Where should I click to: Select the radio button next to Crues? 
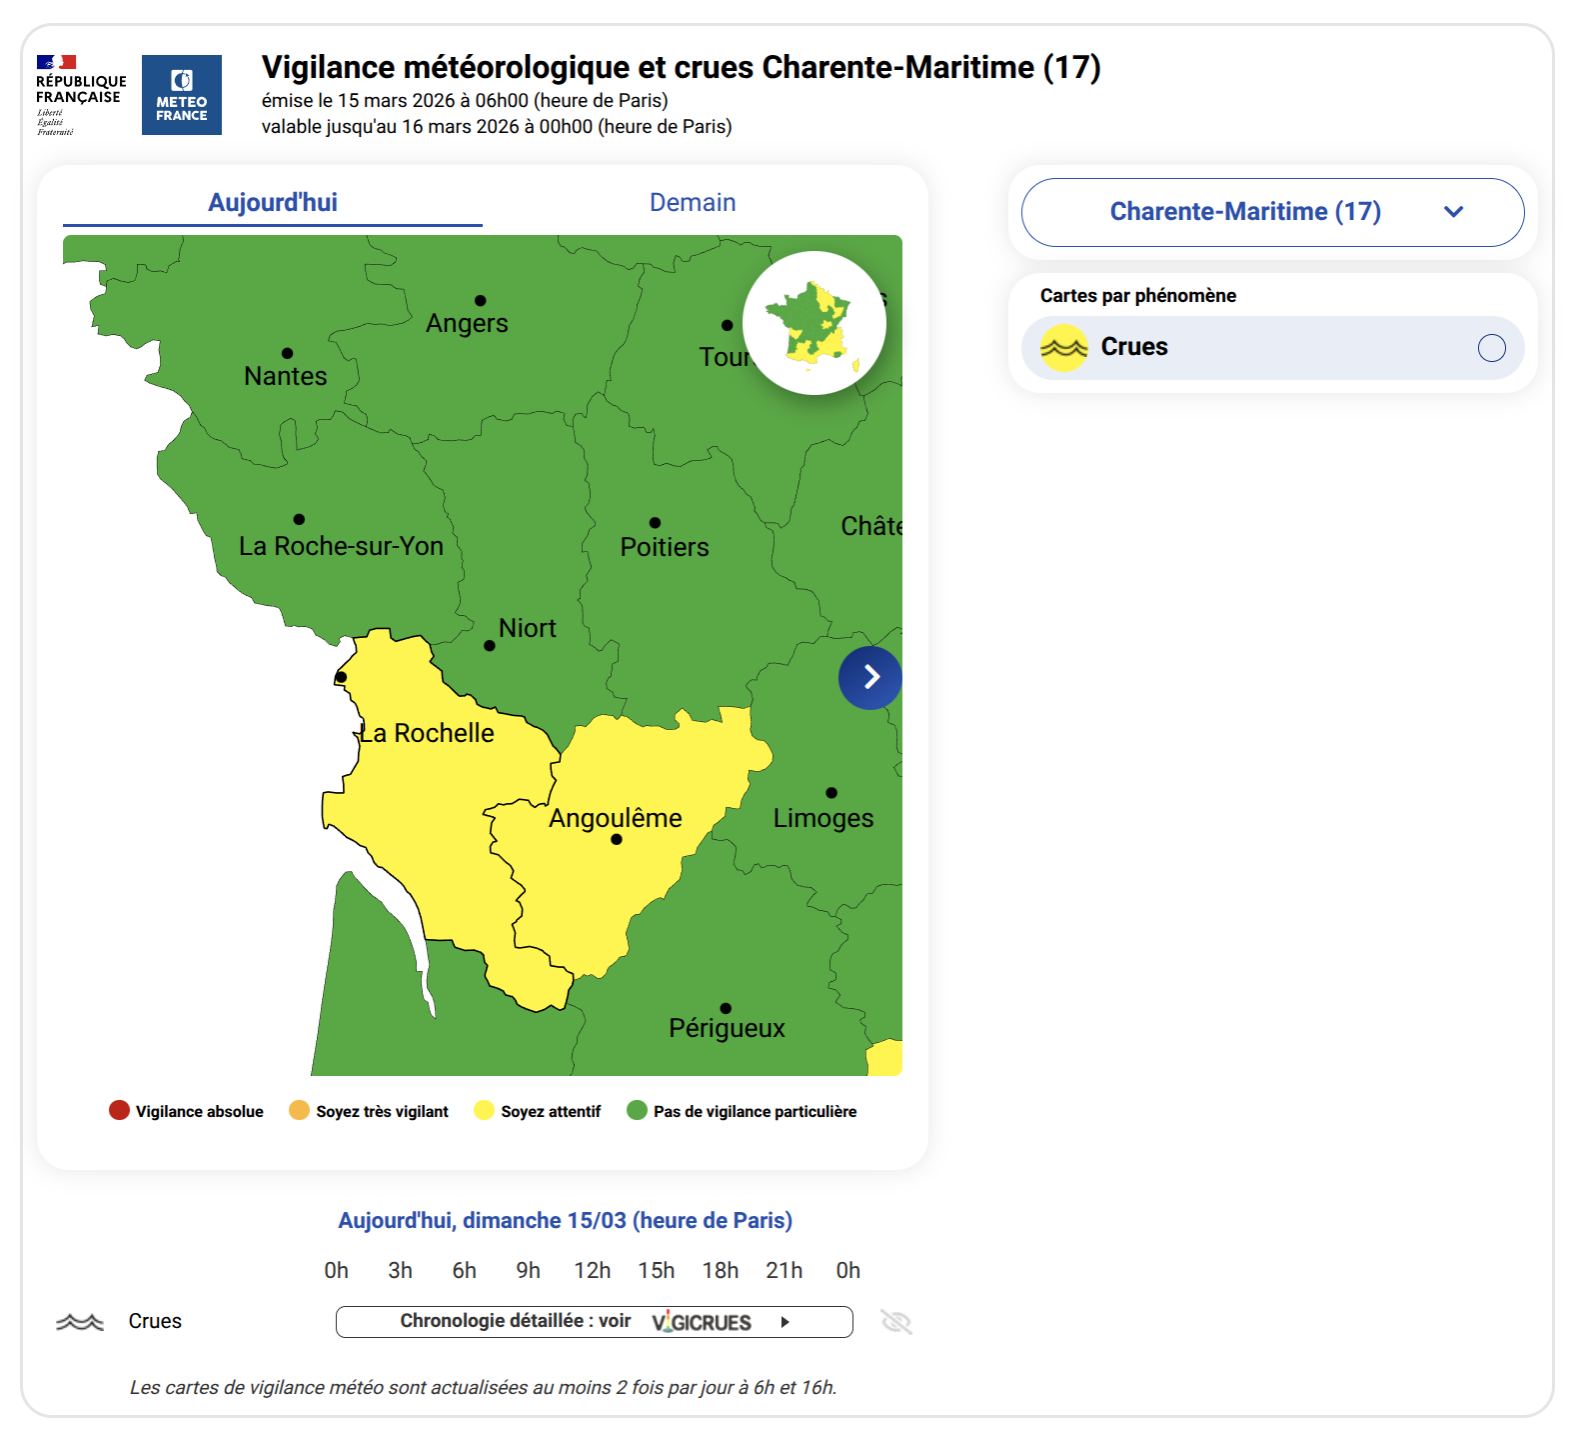[x=1491, y=347]
